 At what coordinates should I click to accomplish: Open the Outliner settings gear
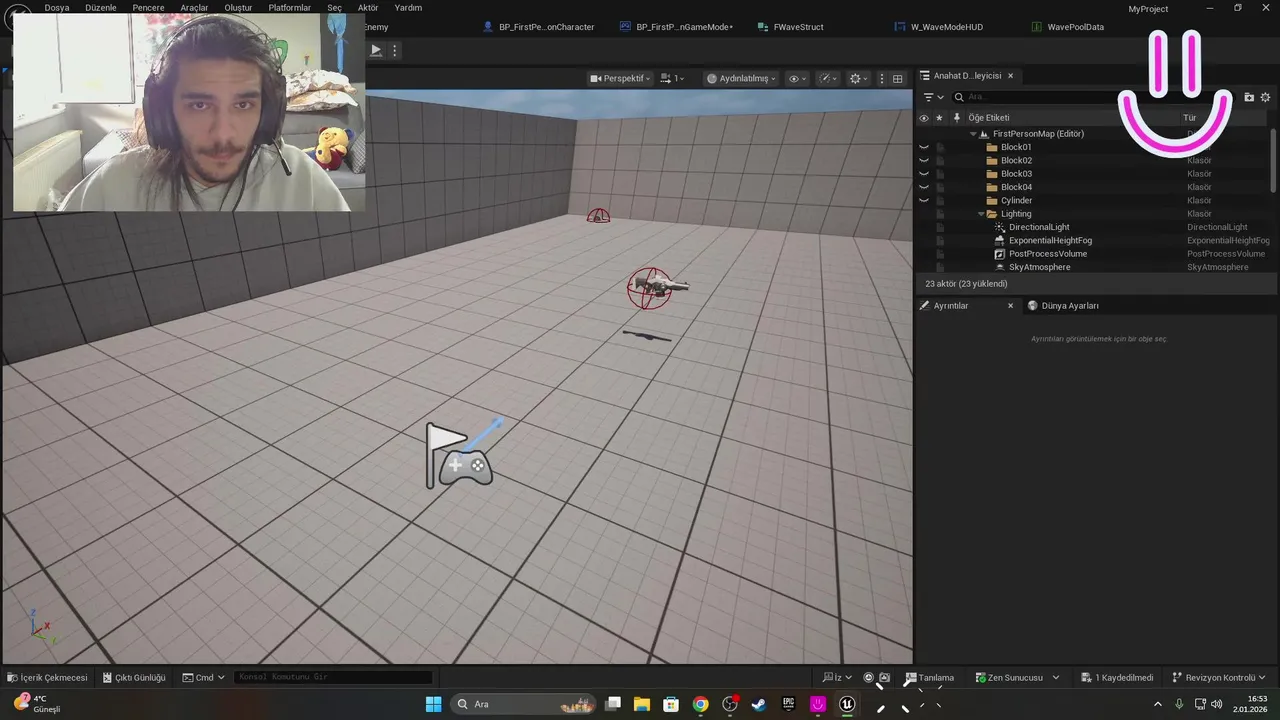(x=1265, y=97)
